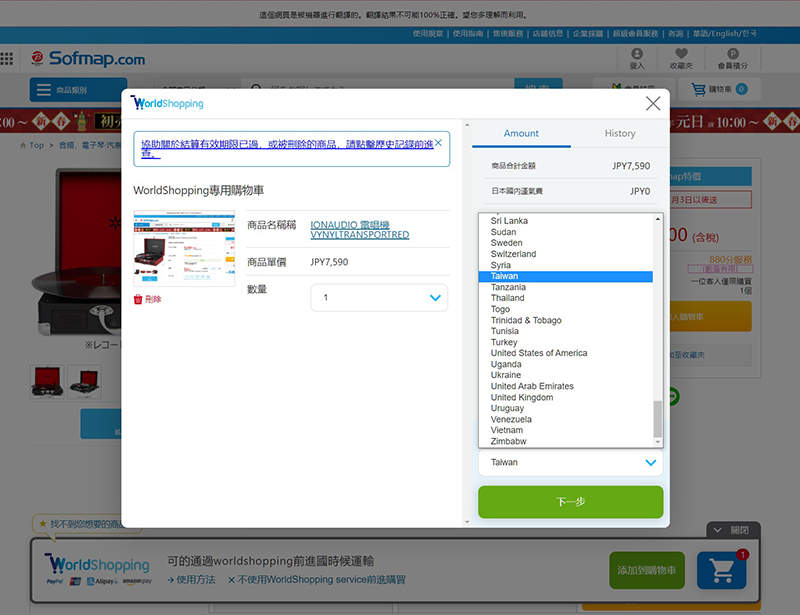Open the blue WorldShopping cart icon
Image resolution: width=800 pixels, height=615 pixels.
(721, 570)
